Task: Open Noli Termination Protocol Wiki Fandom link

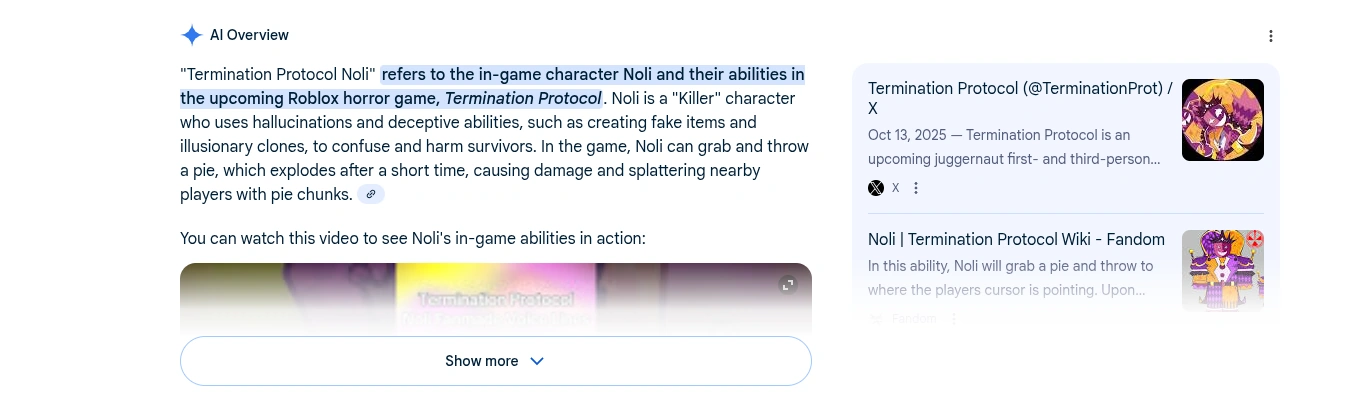Action: click(x=1016, y=239)
